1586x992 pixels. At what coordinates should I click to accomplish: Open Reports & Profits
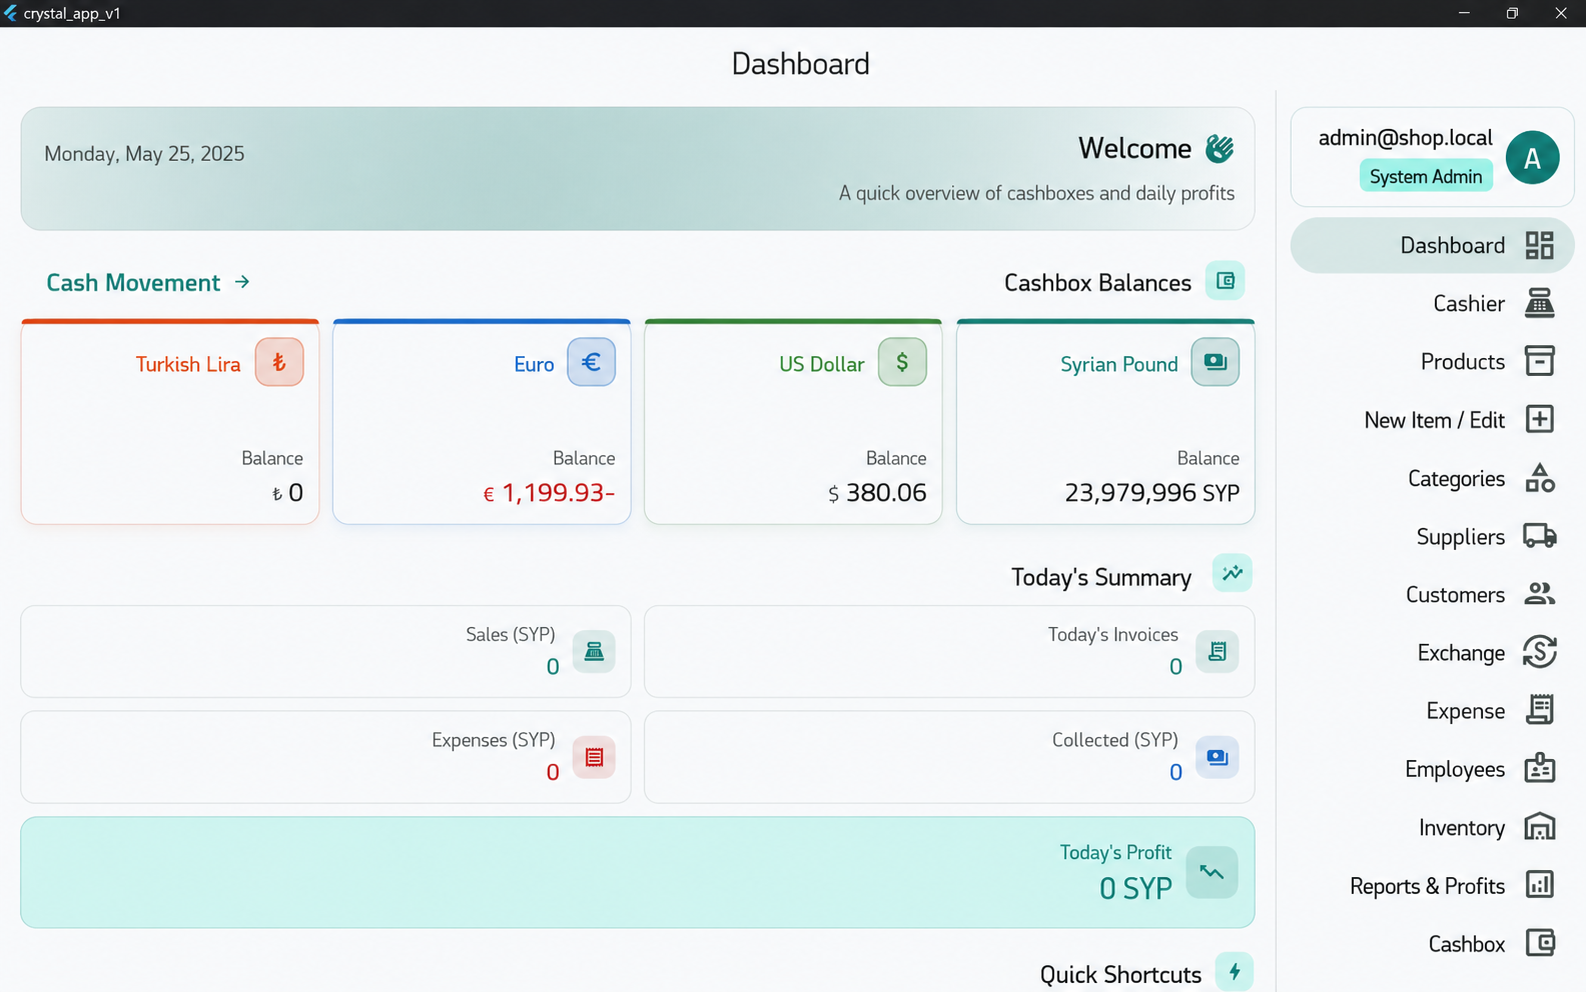(x=1432, y=885)
